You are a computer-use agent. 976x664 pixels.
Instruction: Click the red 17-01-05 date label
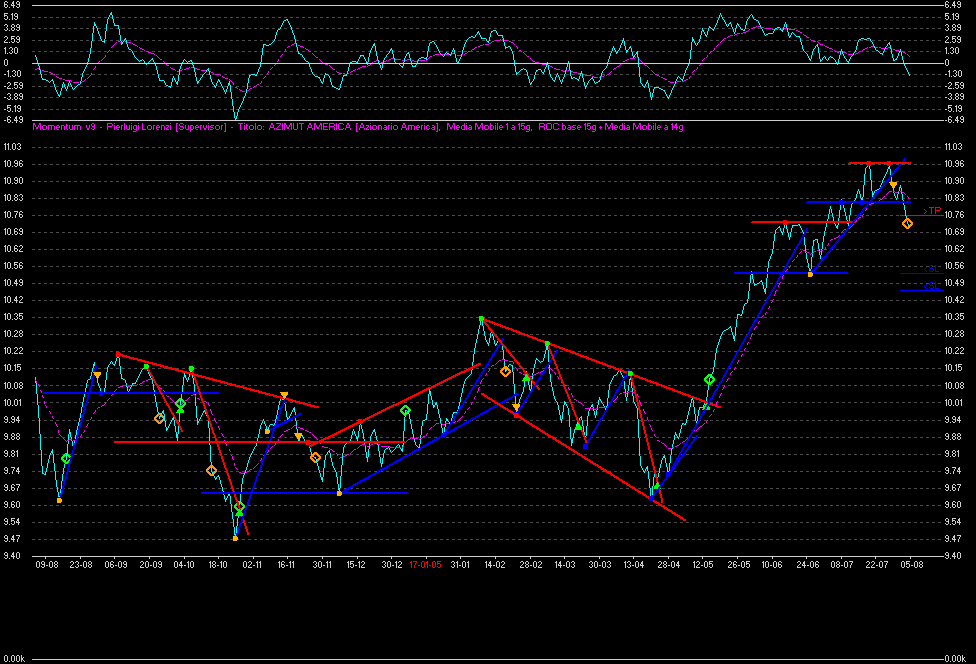(425, 564)
